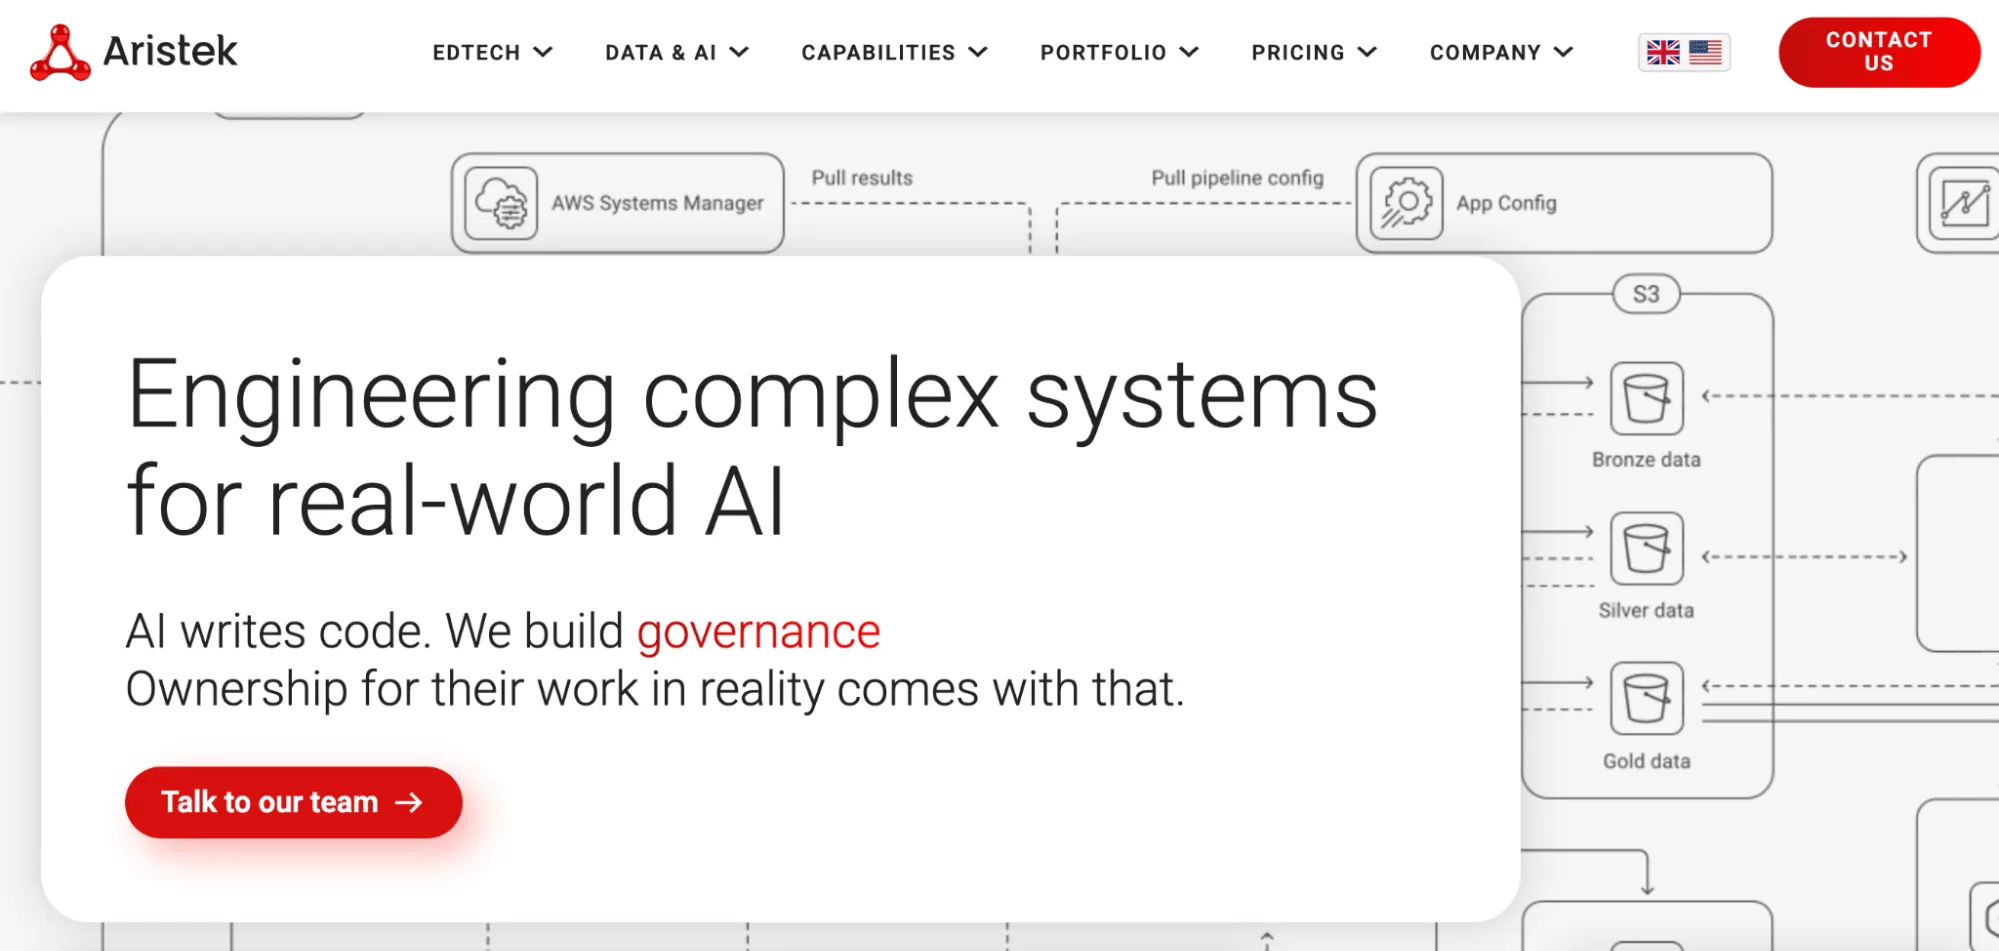1999x951 pixels.
Task: Click the 'Bronze data' label
Action: pos(1646,460)
